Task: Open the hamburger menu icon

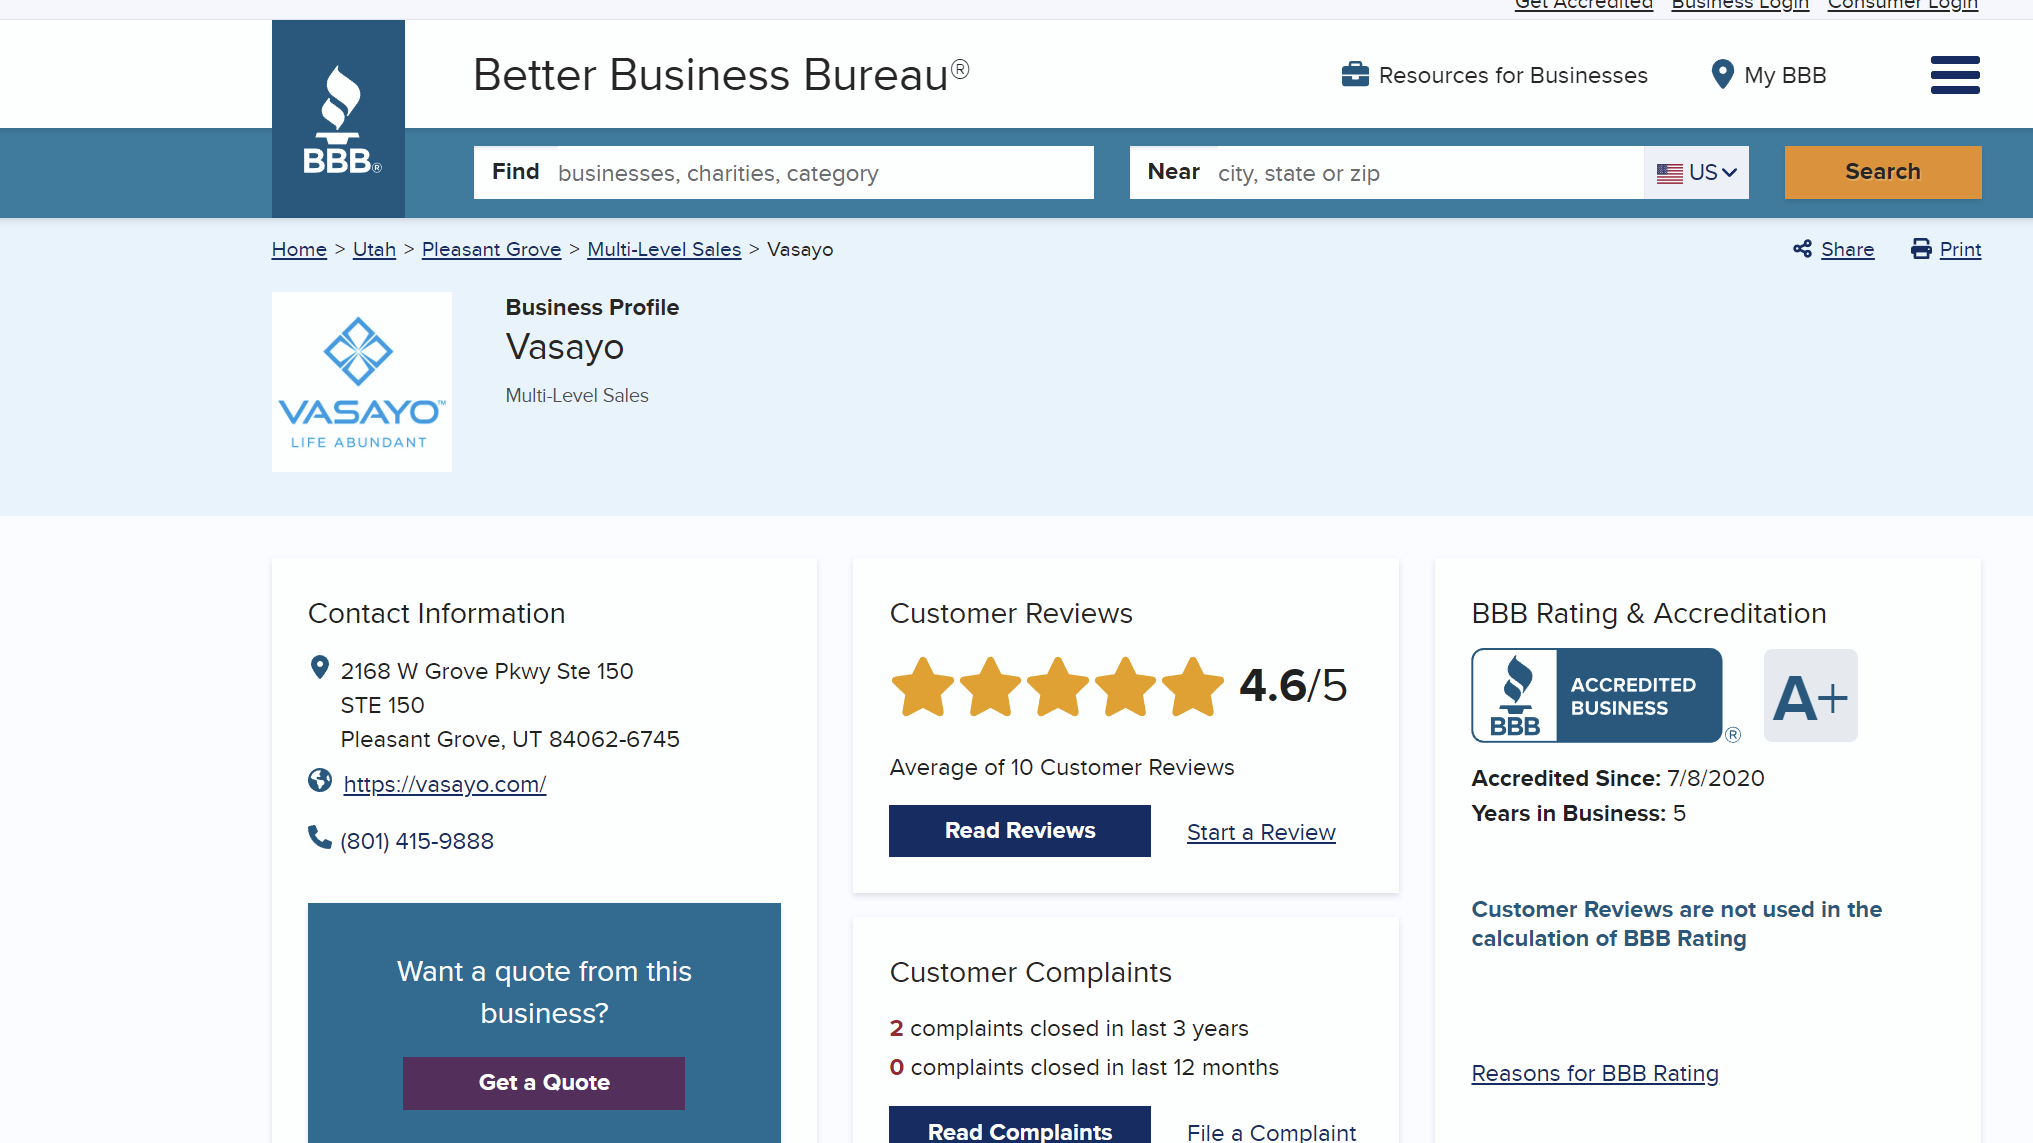Action: click(1955, 75)
